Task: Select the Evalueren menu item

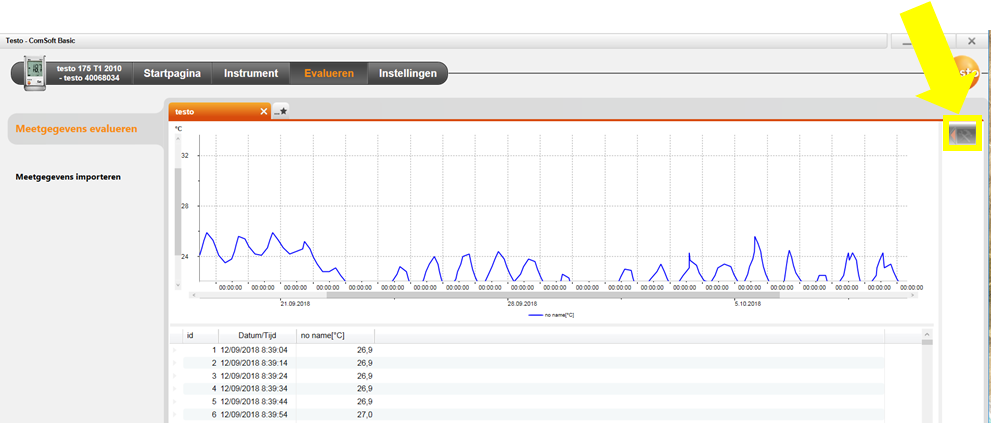Action: point(329,73)
